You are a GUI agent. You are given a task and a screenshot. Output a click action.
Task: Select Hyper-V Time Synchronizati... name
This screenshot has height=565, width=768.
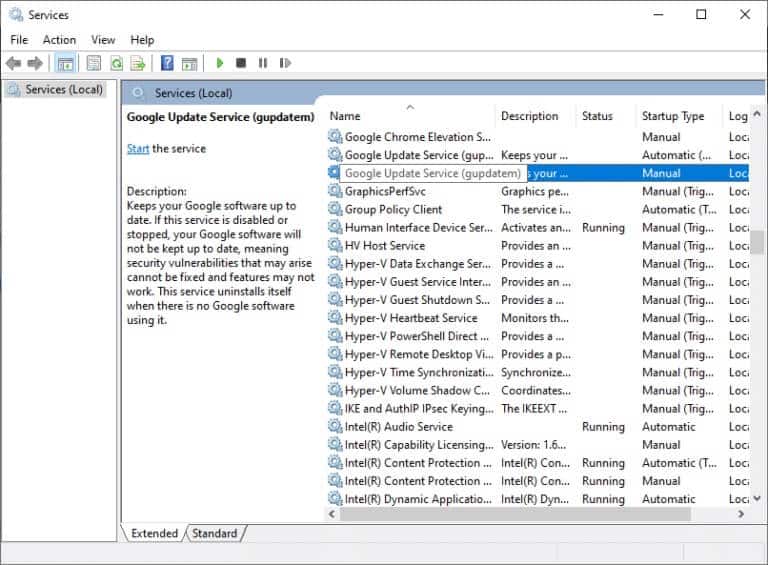pos(419,373)
